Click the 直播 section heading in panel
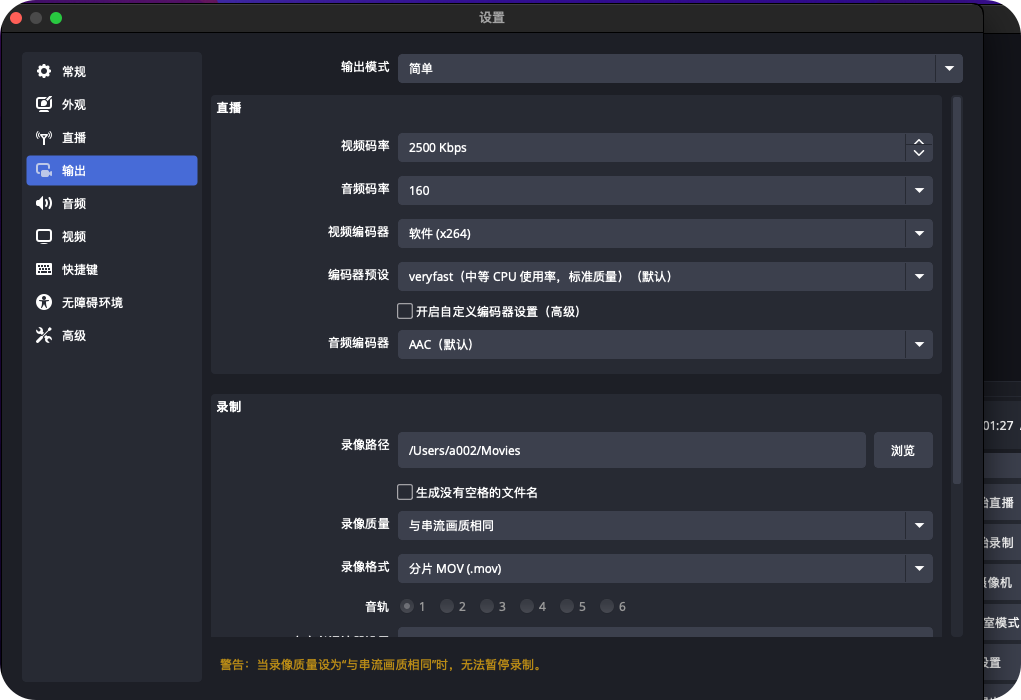The image size is (1021, 700). pyautogui.click(x=229, y=108)
